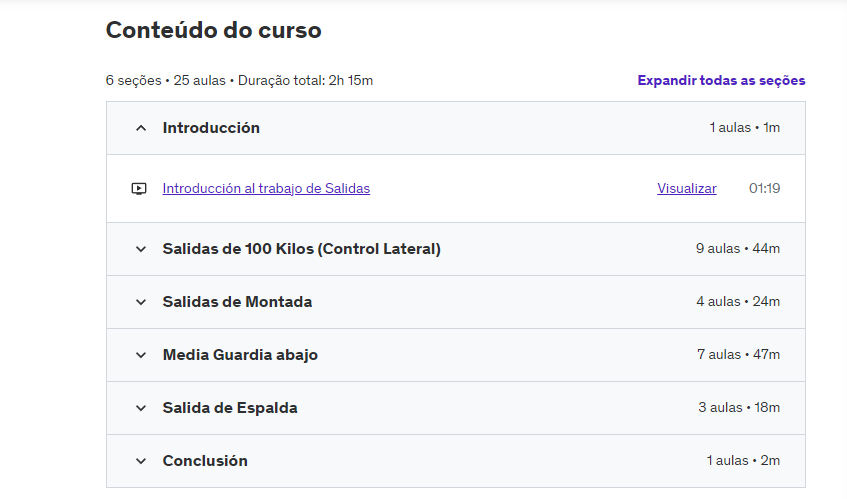
Task: Open Introducción al trabajo de Salidas lecture
Action: coord(266,188)
